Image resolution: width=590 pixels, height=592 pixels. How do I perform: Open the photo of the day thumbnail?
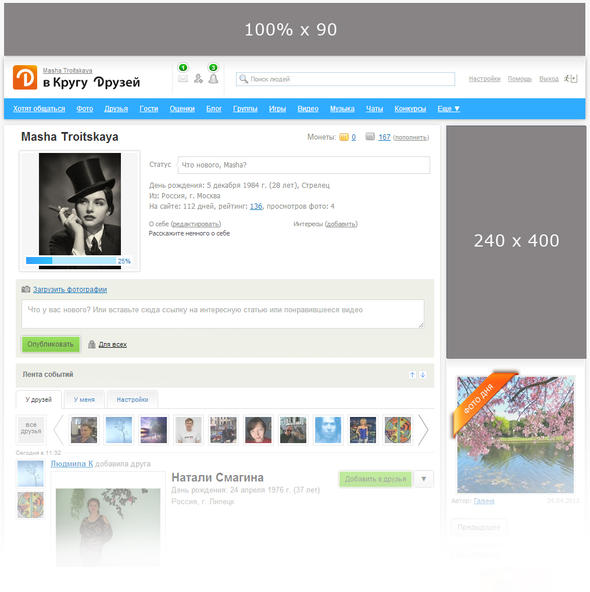point(515,434)
